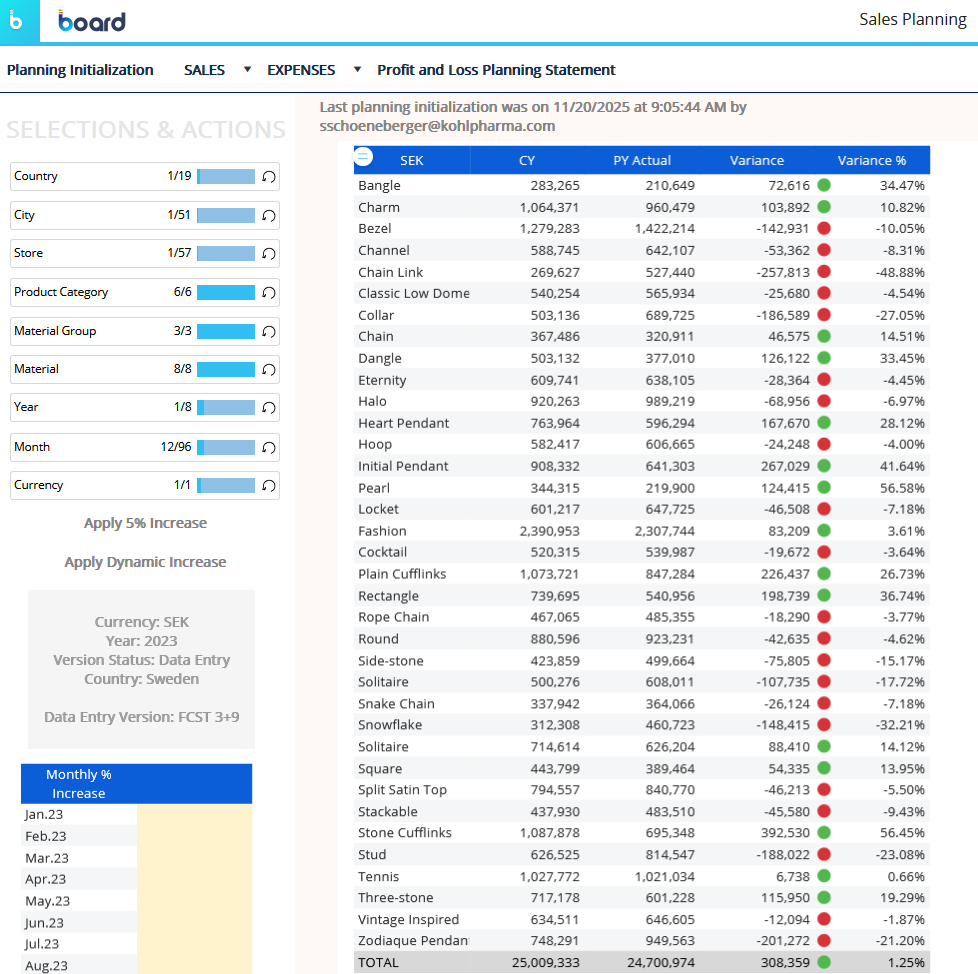The image size is (978, 974).
Task: Expand the EXPENSES menu arrow
Action: (357, 70)
